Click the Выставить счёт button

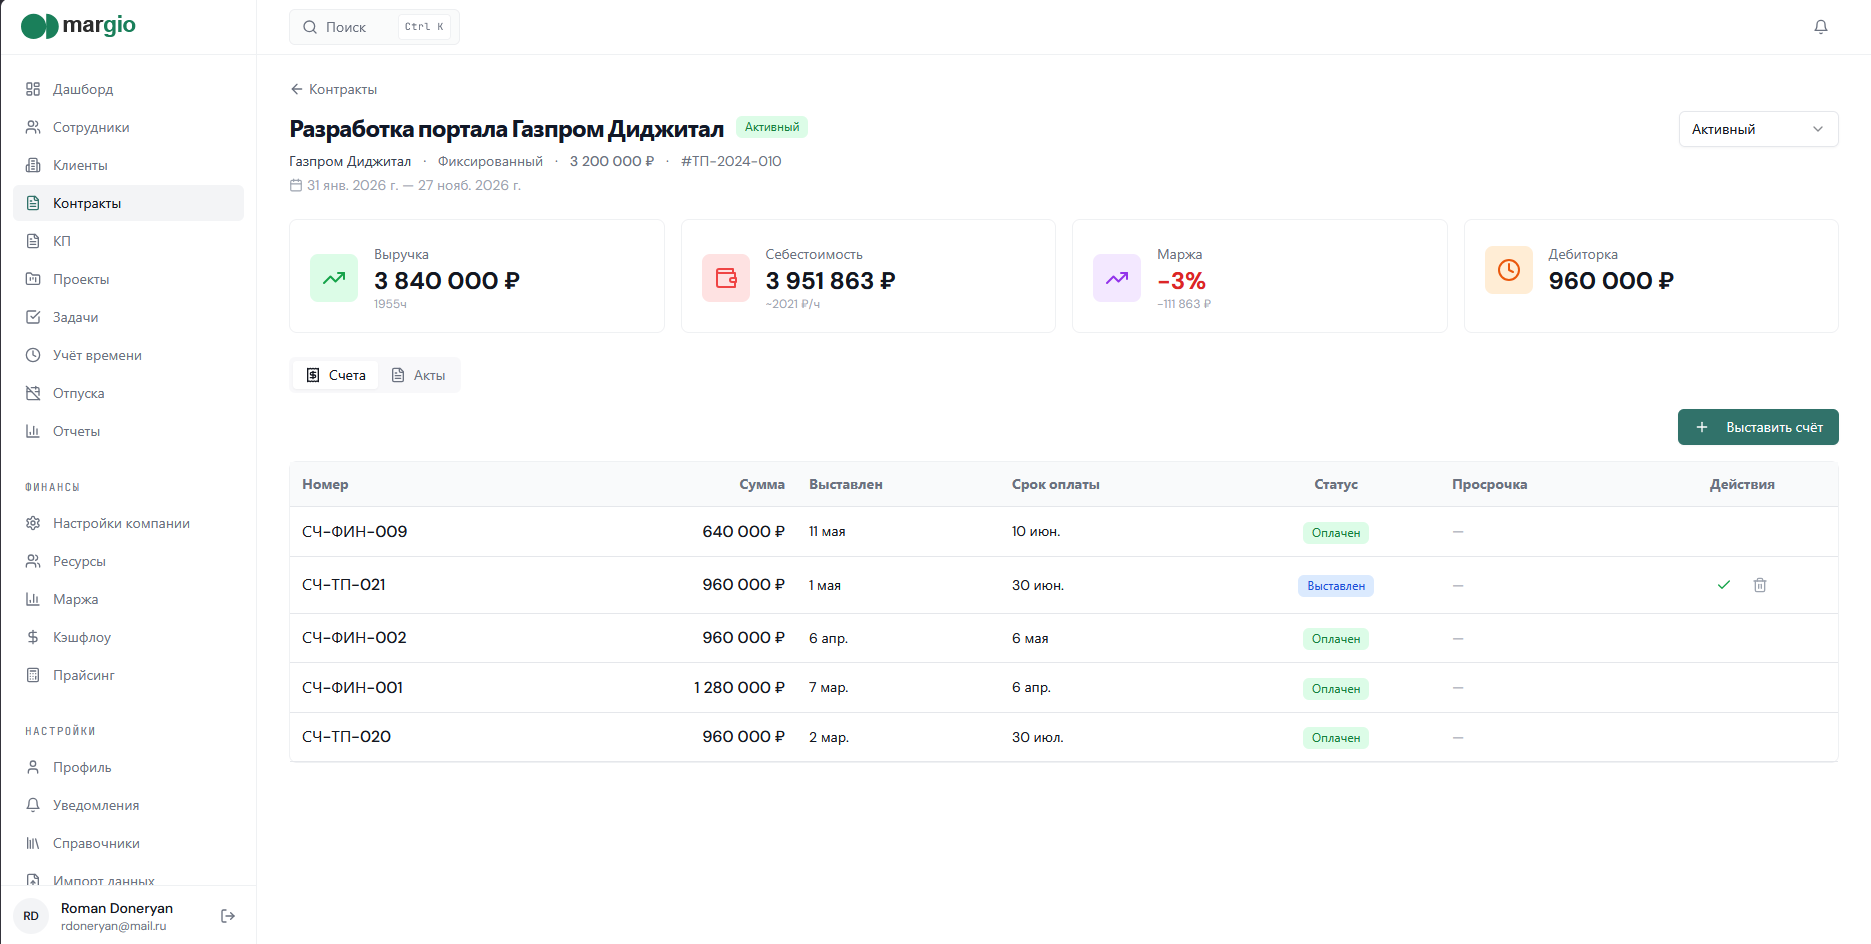click(x=1758, y=427)
